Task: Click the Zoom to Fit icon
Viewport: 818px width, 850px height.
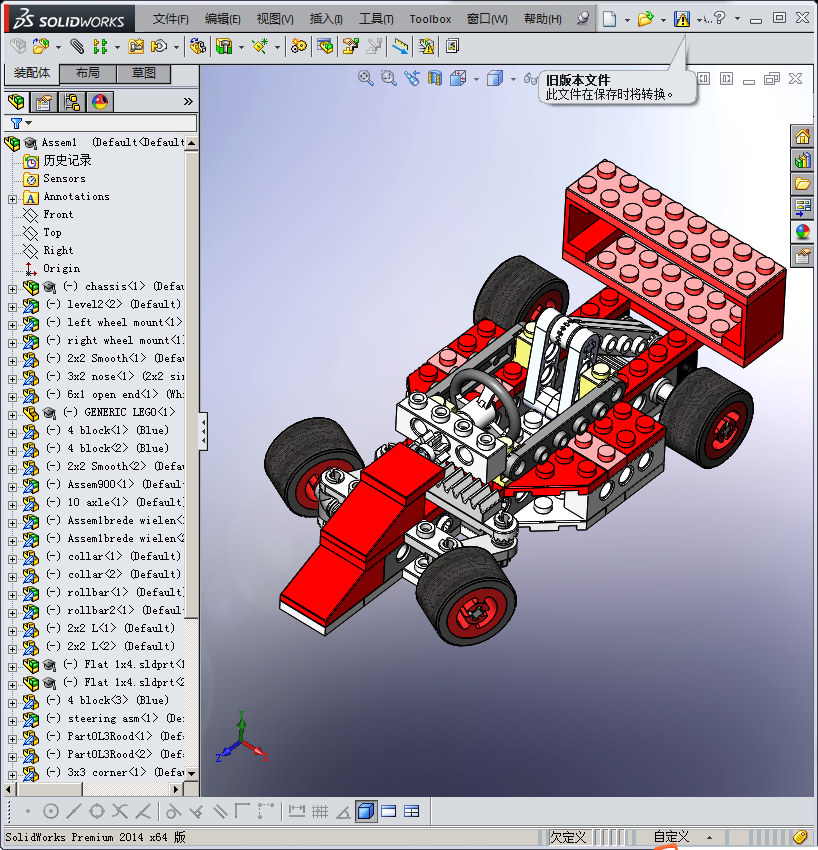Action: click(366, 79)
